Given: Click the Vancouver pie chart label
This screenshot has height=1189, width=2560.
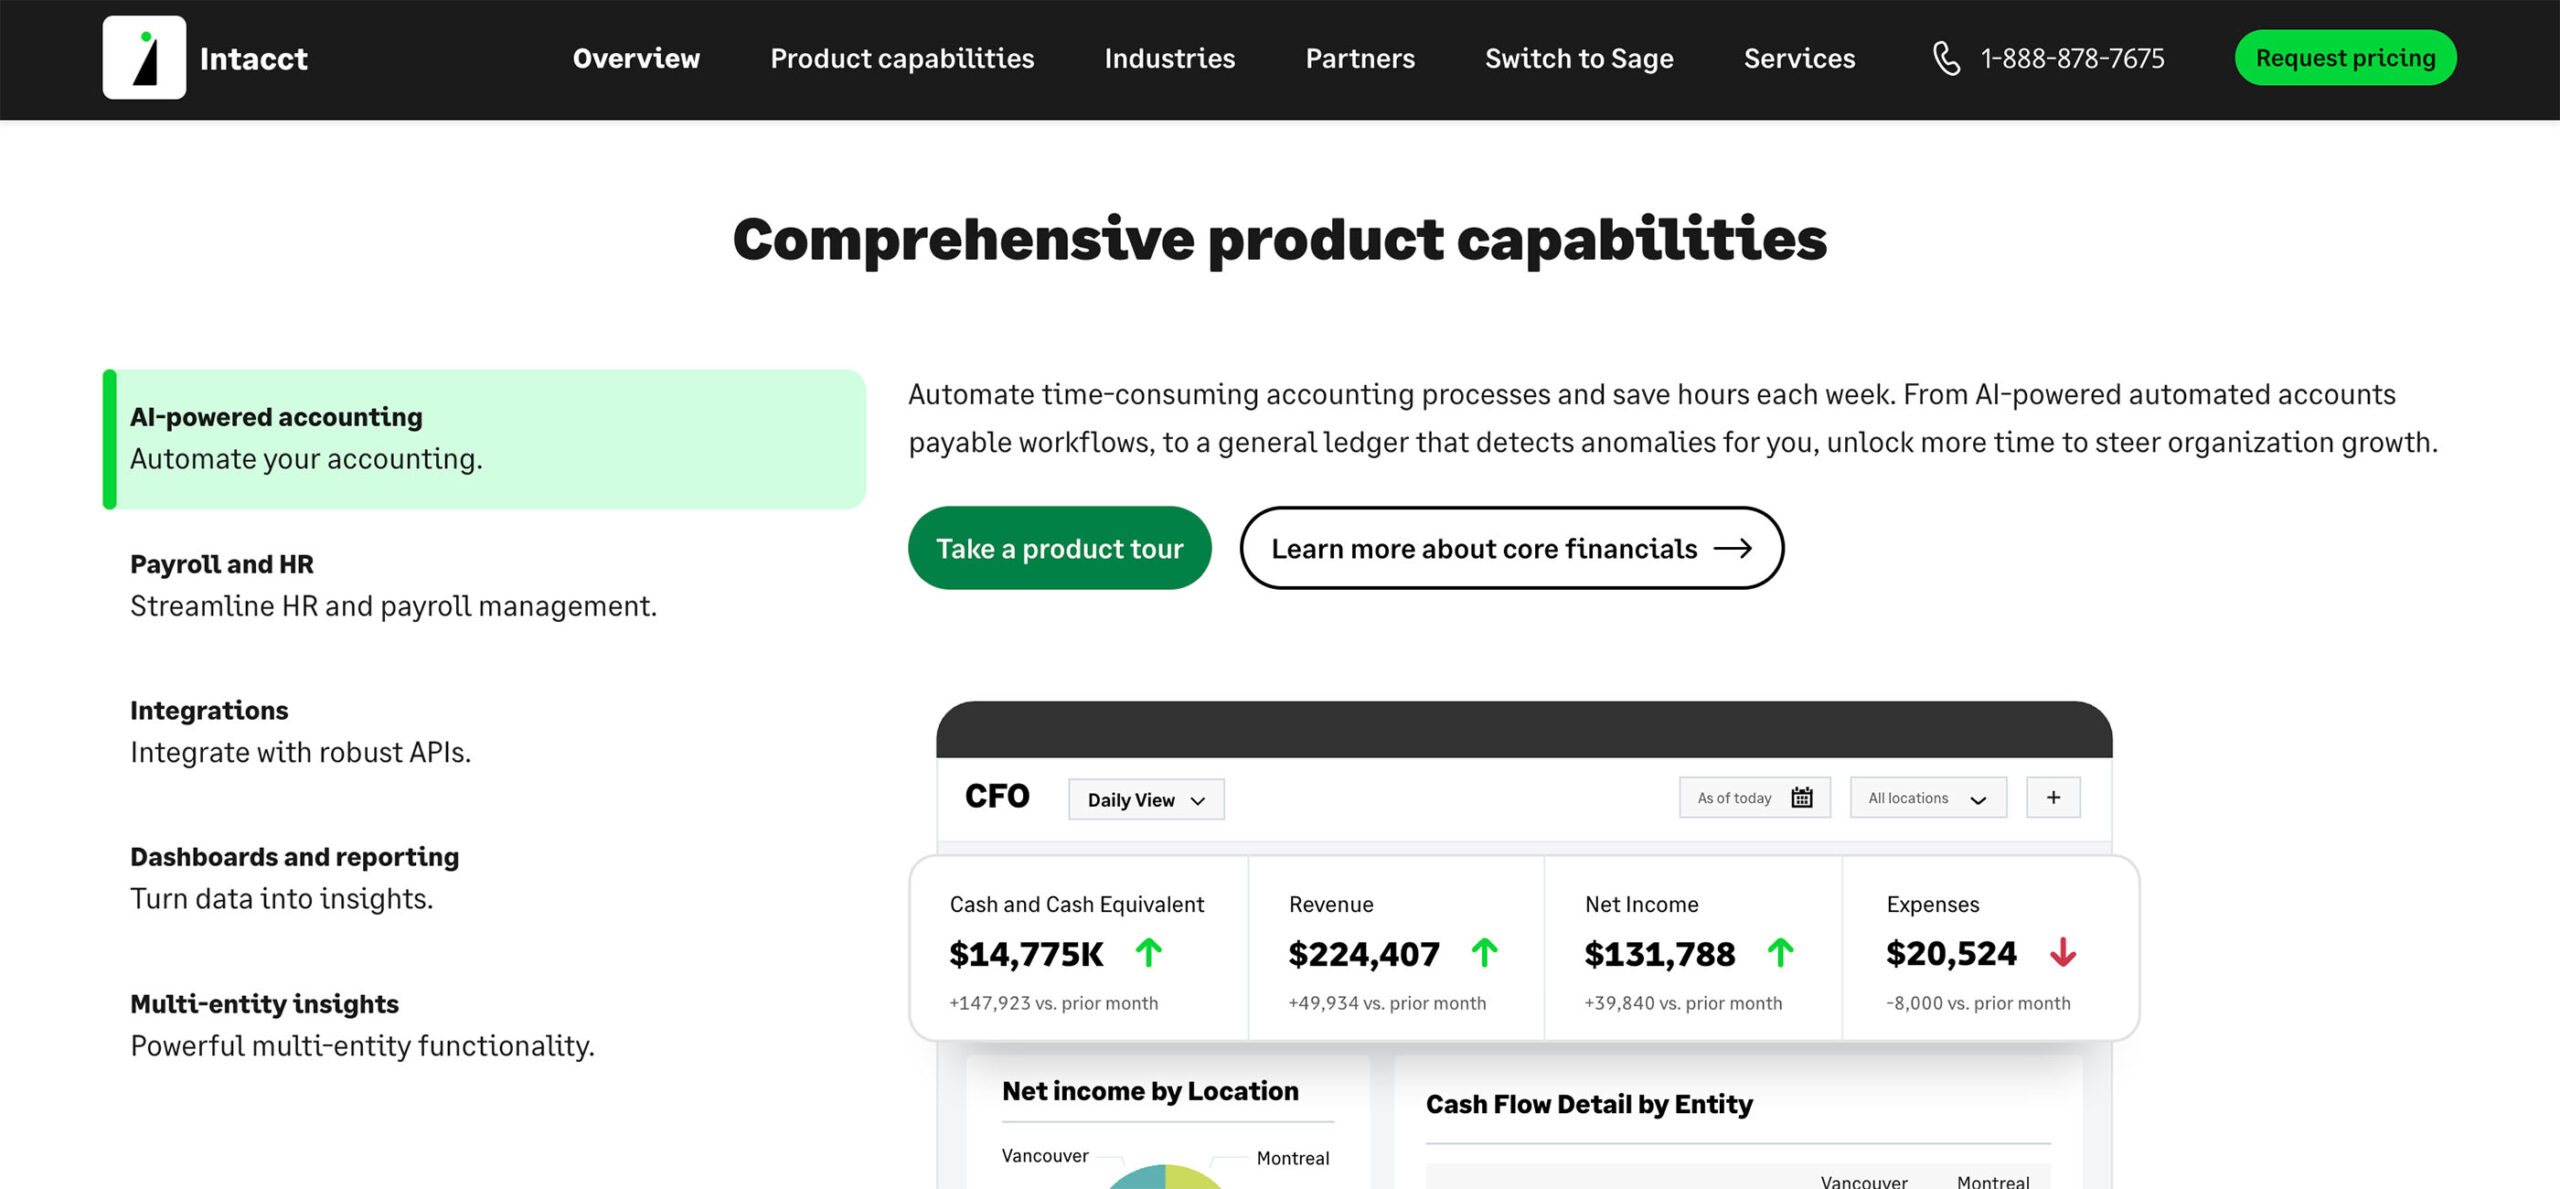Looking at the screenshot, I should pos(1045,1156).
